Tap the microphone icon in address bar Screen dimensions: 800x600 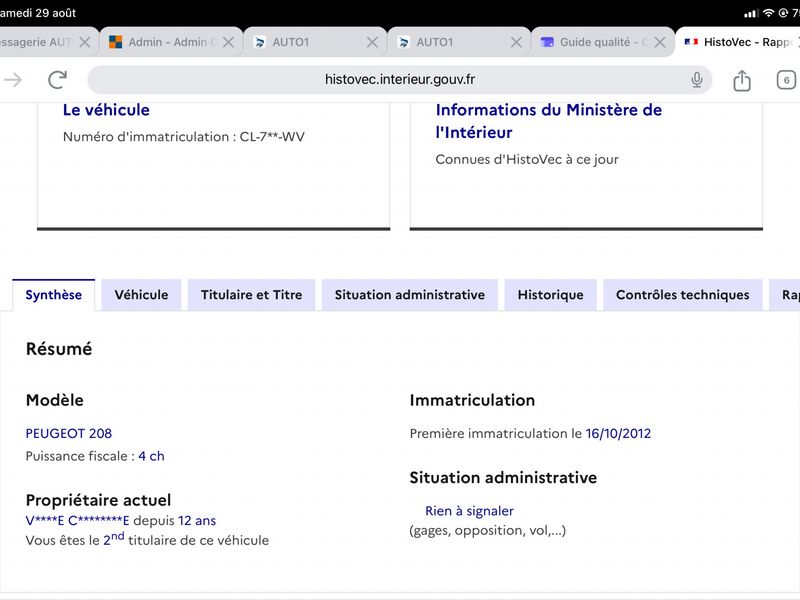696,80
